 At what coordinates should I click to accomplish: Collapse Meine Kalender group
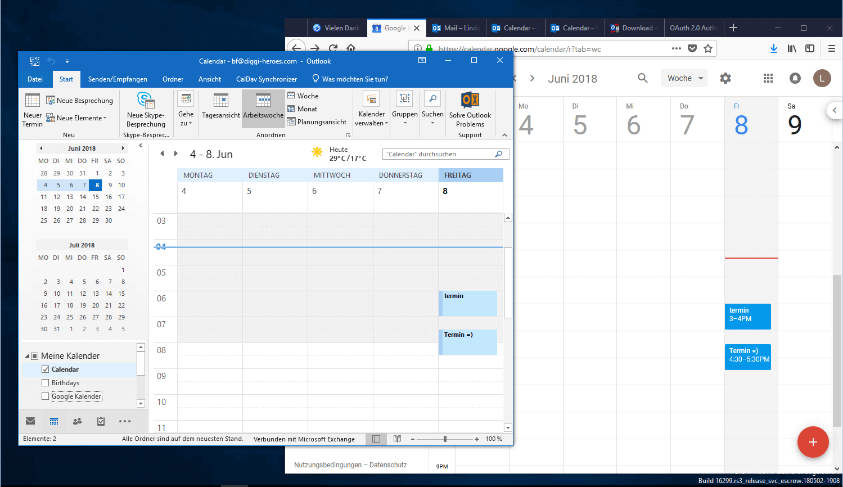(27, 356)
